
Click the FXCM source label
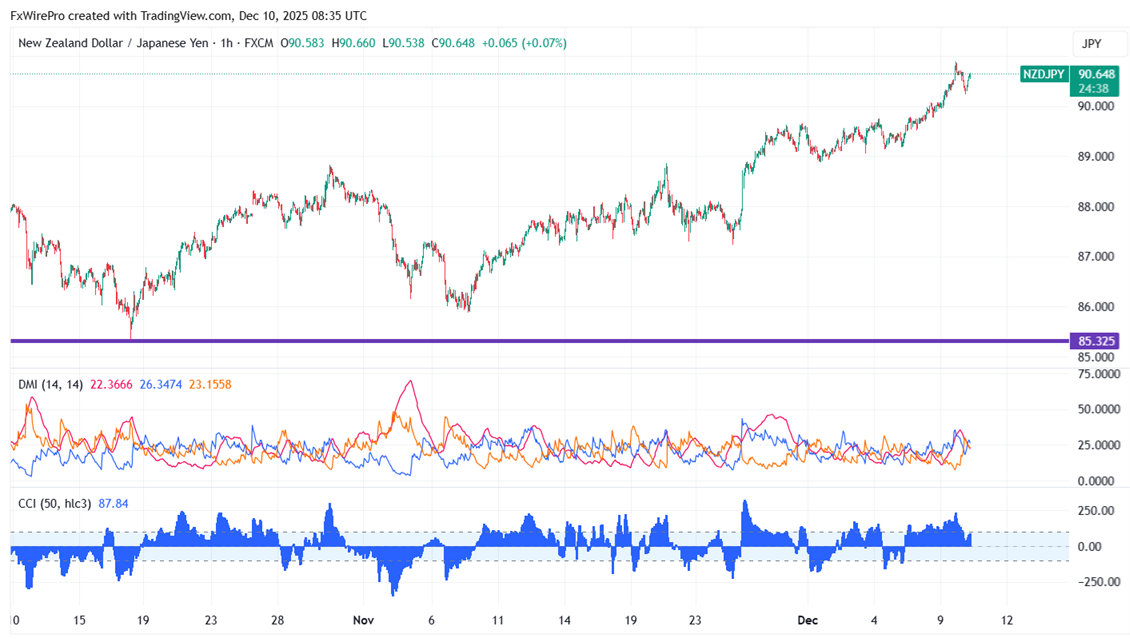(259, 43)
